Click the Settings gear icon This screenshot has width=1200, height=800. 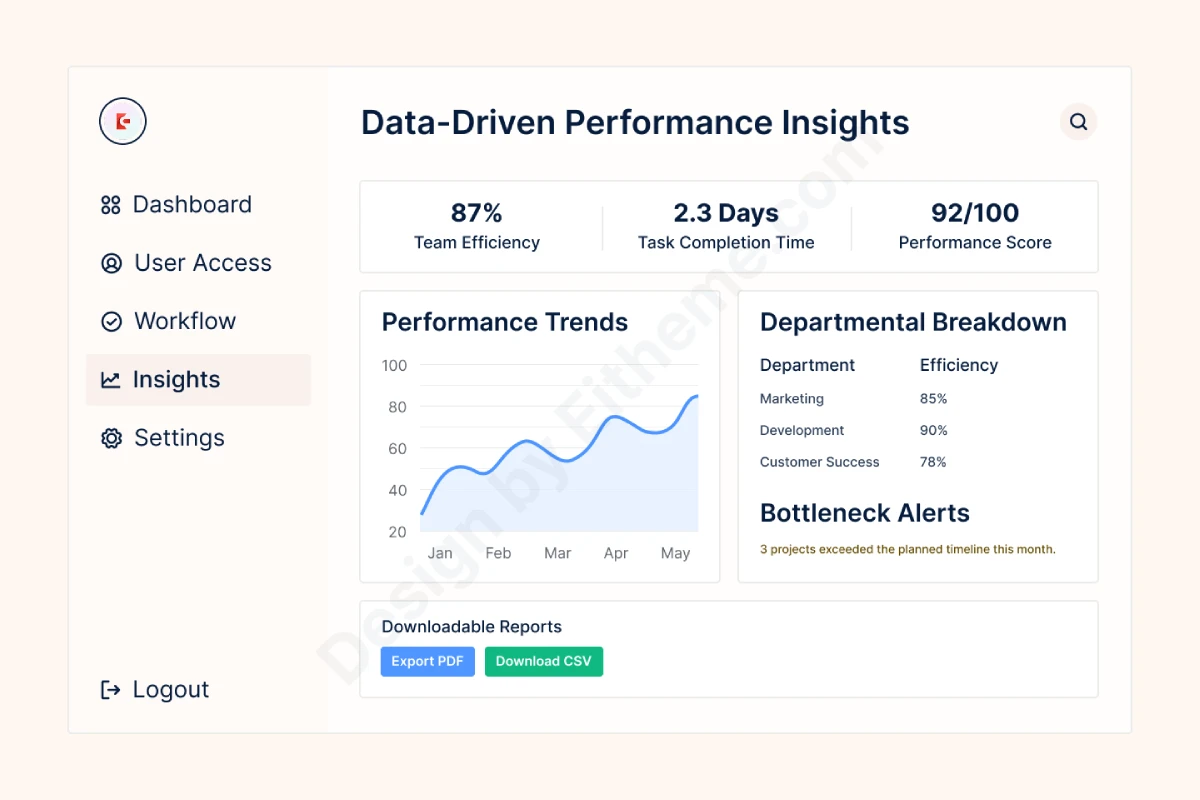coord(111,438)
